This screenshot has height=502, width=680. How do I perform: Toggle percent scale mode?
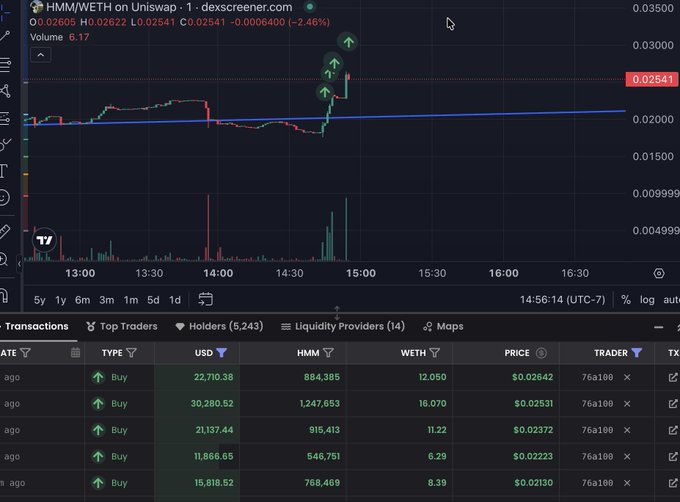625,300
